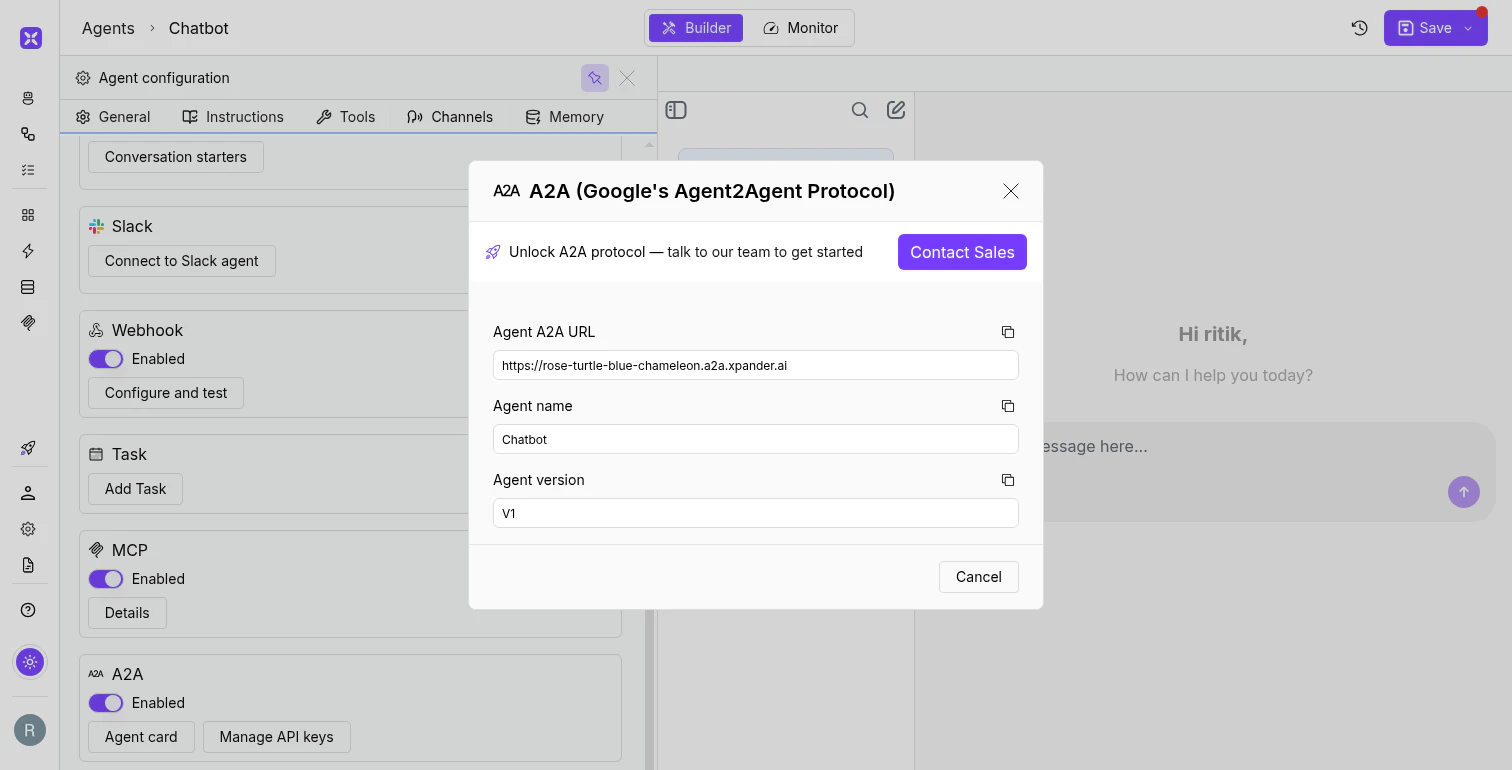Switch to the Tools tab
The image size is (1512, 770).
(346, 117)
